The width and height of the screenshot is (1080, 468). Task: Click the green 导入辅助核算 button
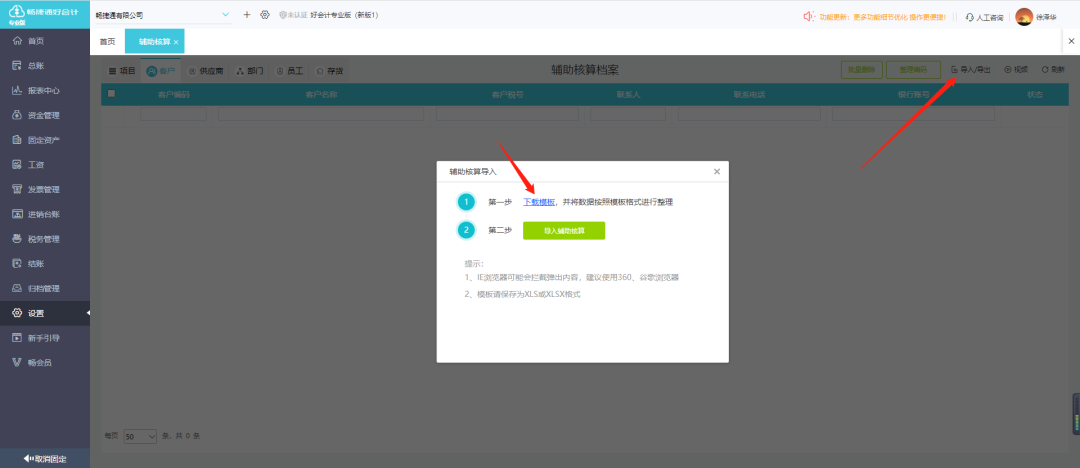[x=564, y=231]
